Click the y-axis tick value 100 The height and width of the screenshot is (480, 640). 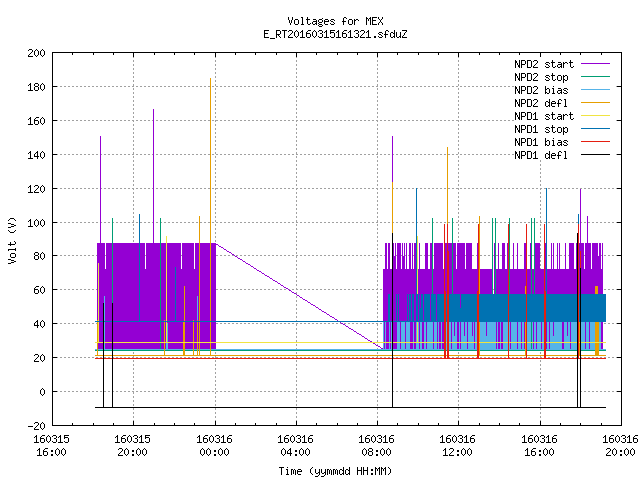pos(36,223)
